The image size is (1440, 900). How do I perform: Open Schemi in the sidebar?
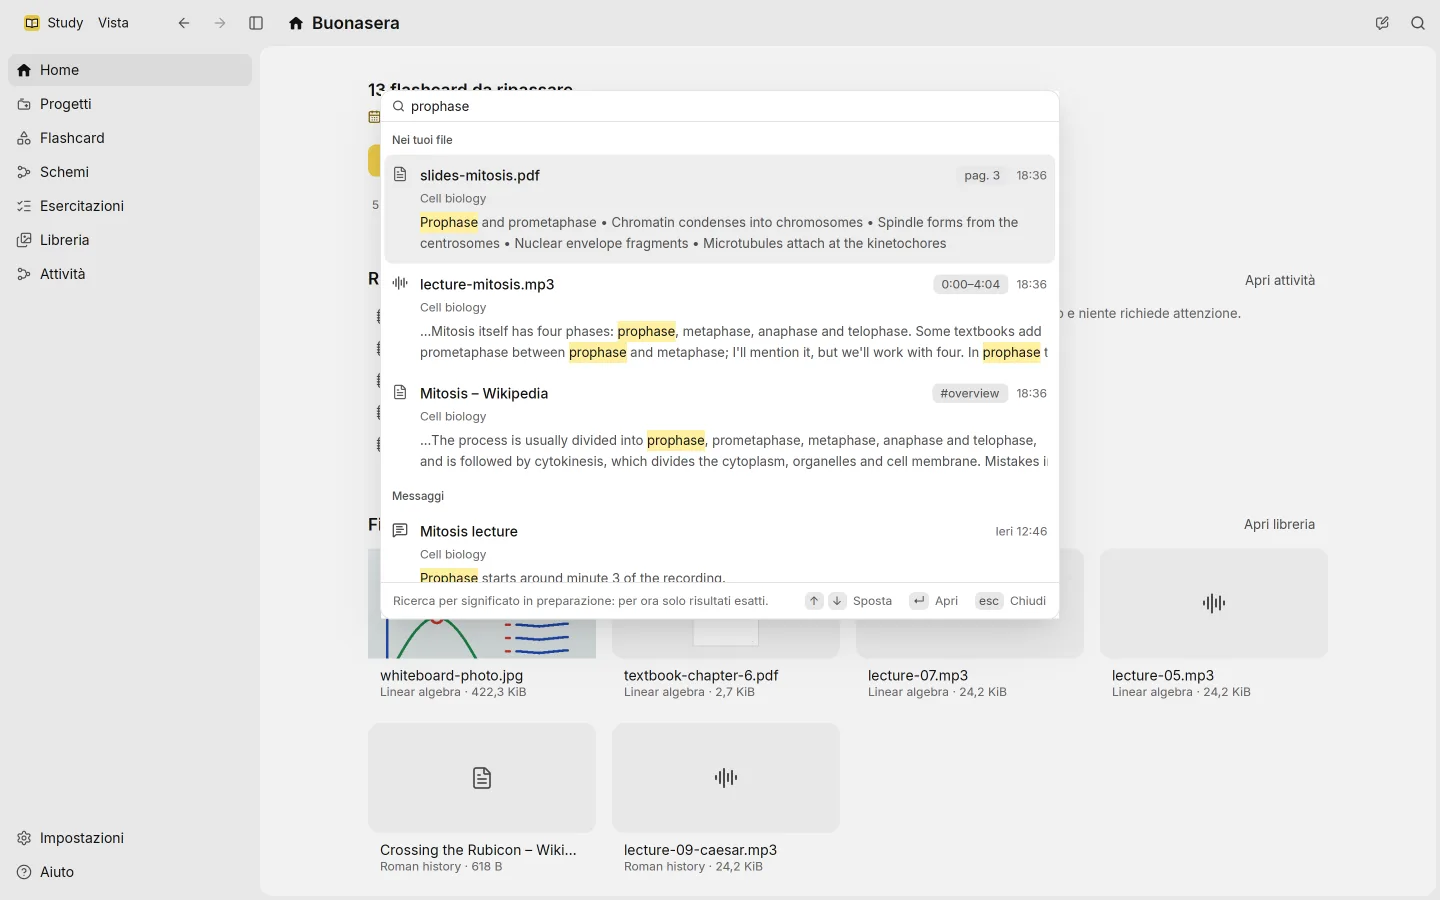click(130, 172)
